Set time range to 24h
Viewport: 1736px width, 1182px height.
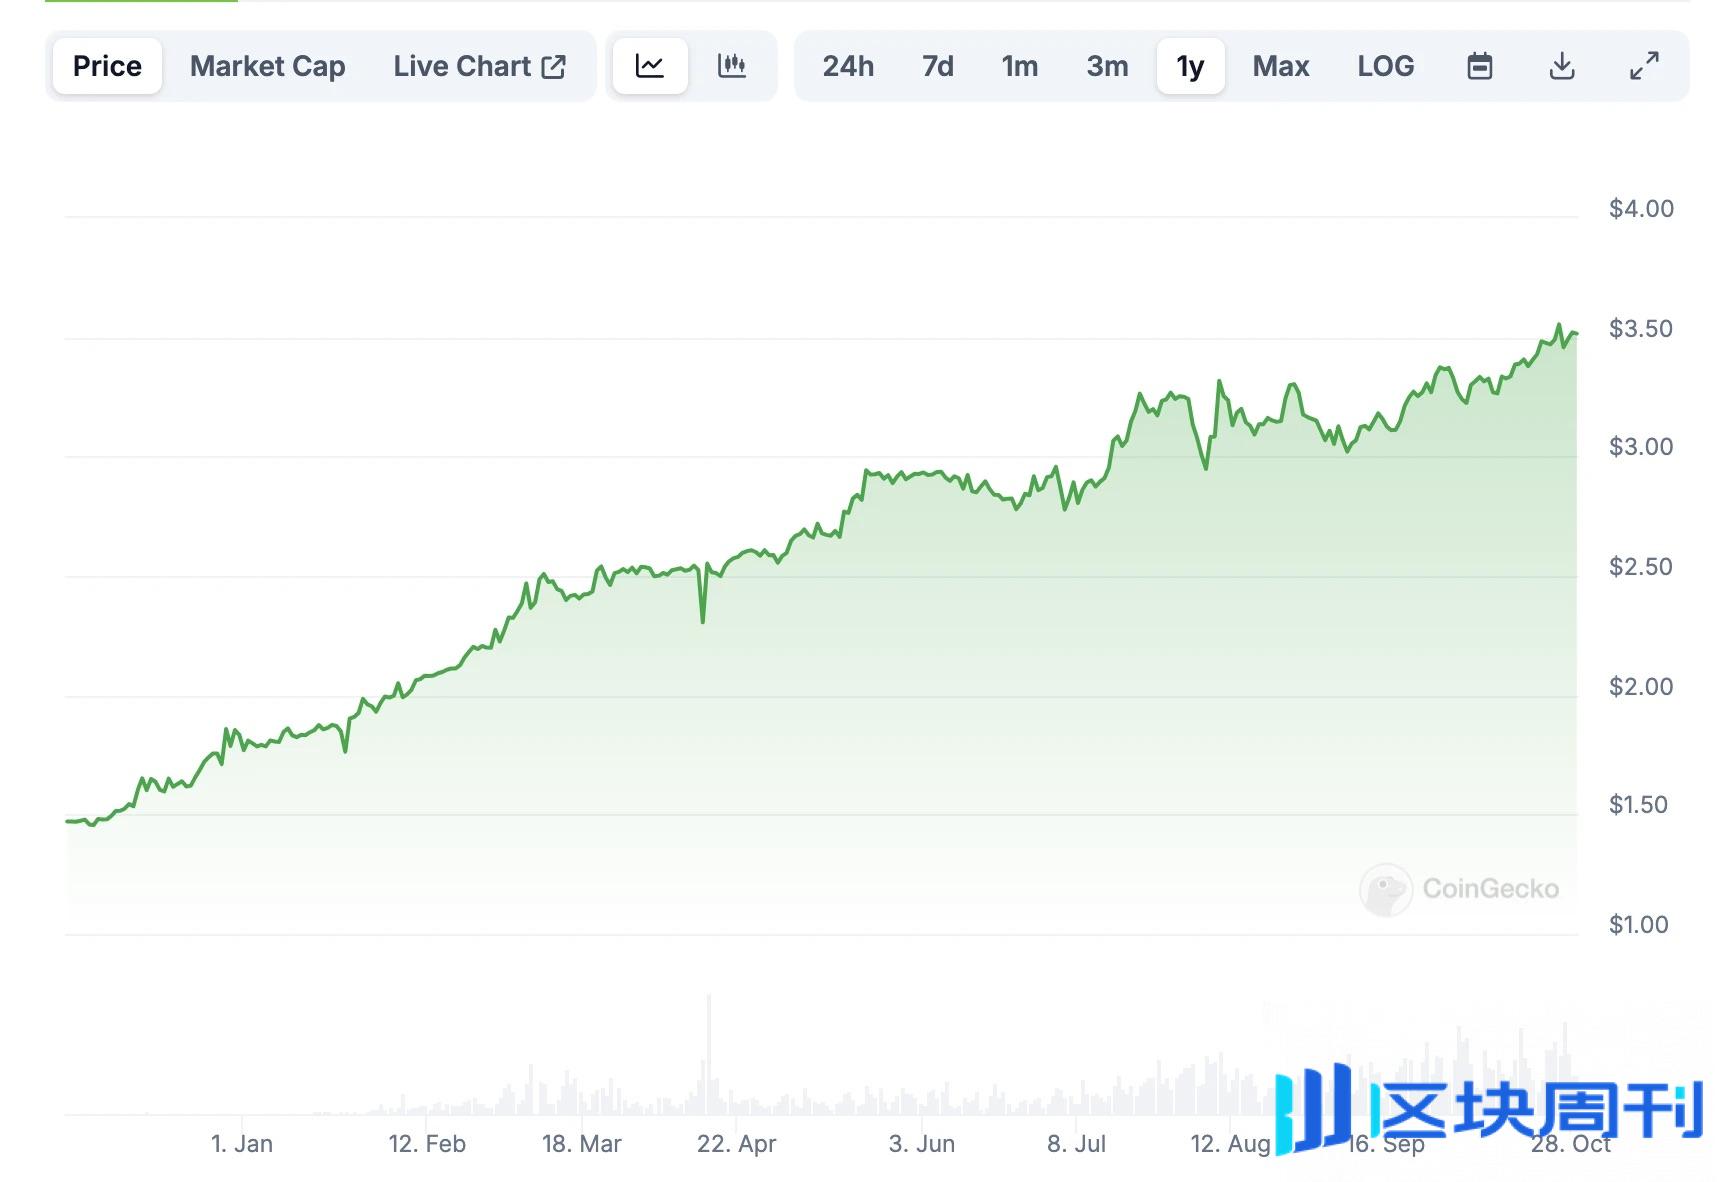848,66
